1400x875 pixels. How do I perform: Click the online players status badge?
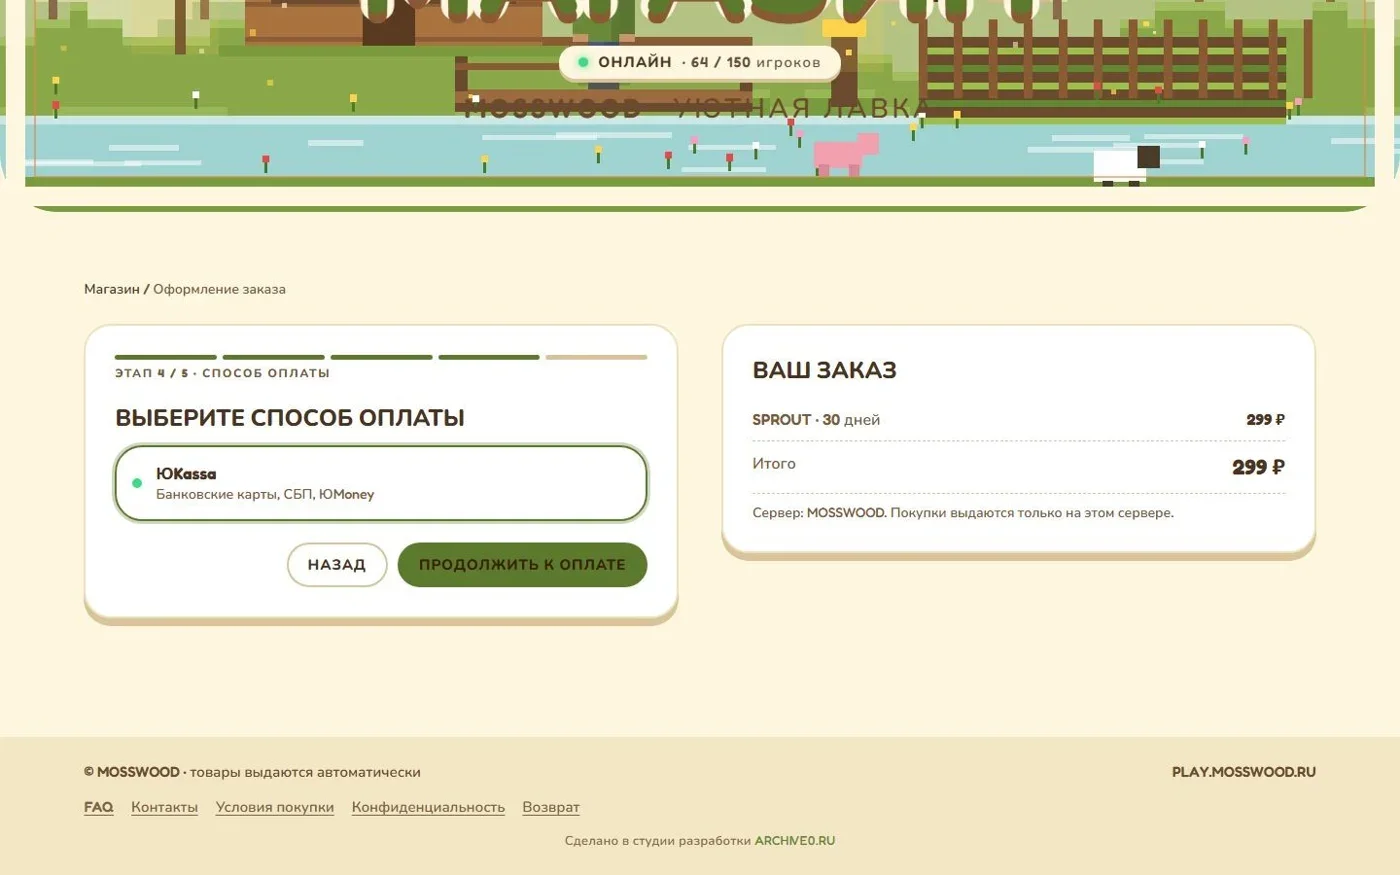[x=700, y=62]
